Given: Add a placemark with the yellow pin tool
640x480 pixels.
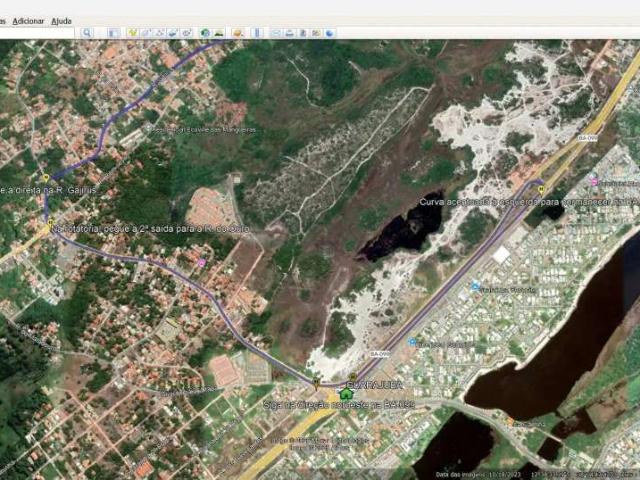Looking at the screenshot, I should pyautogui.click(x=132, y=33).
